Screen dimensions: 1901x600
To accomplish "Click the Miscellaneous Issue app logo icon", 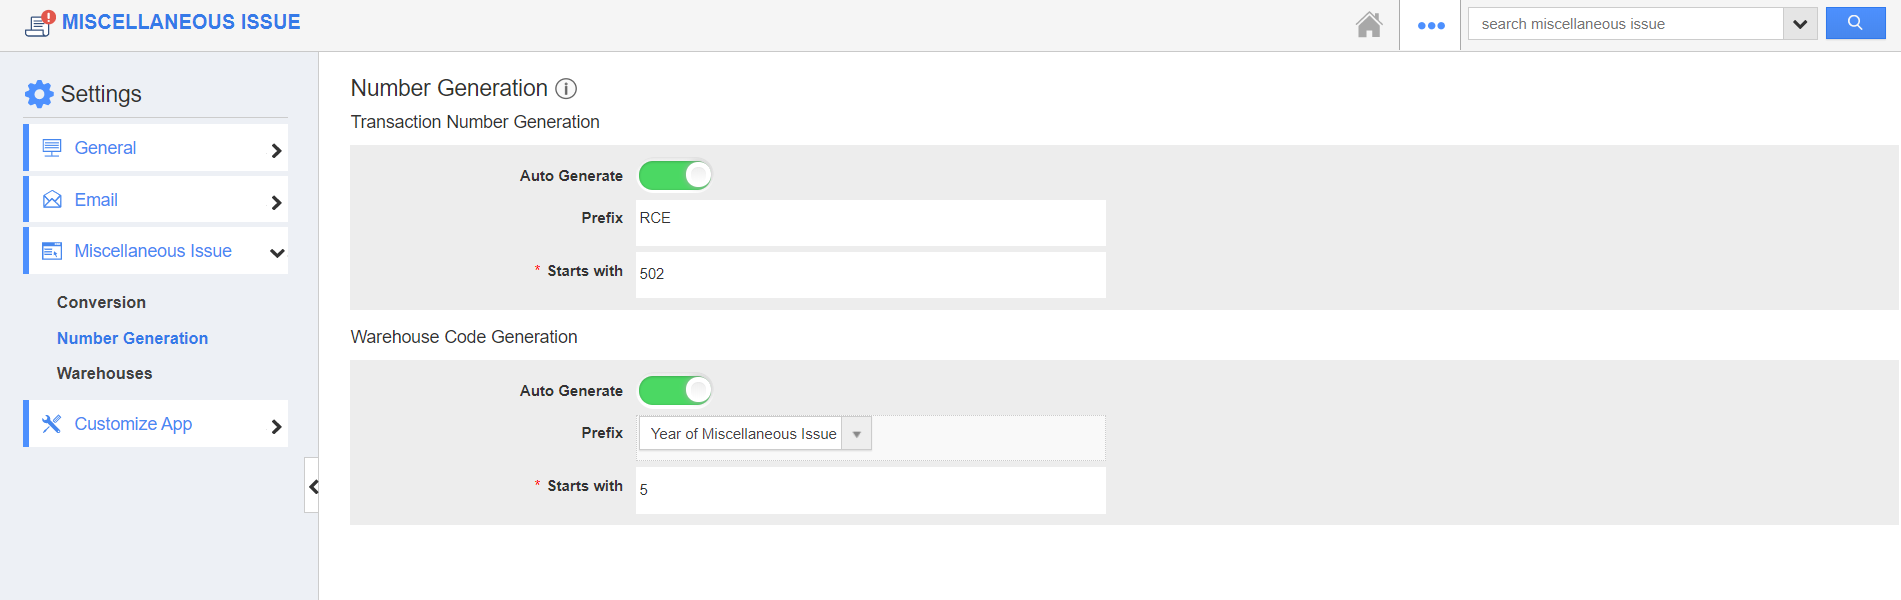I will coord(40,23).
